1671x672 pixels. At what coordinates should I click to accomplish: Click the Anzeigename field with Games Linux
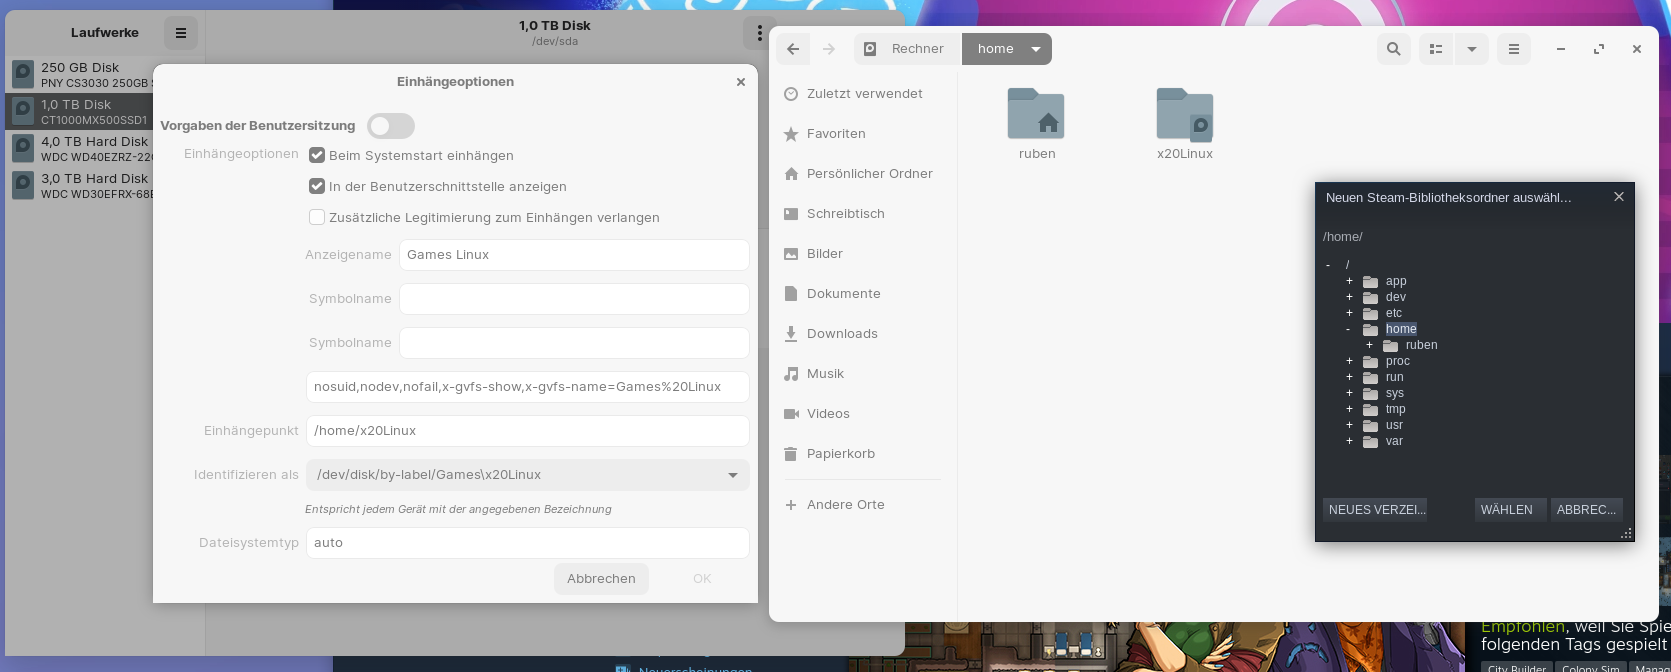tap(574, 255)
